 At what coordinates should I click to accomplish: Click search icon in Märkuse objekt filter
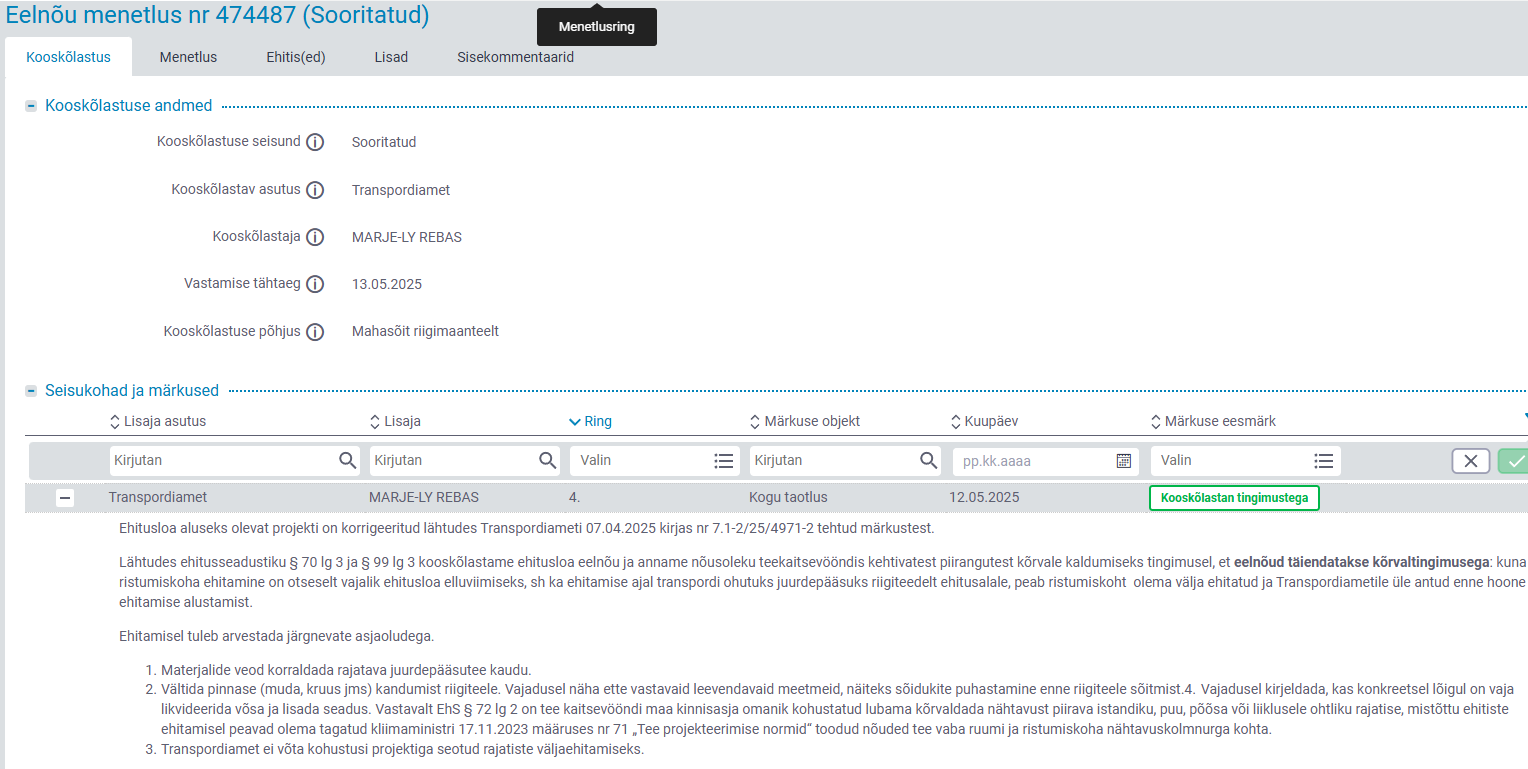tap(929, 460)
